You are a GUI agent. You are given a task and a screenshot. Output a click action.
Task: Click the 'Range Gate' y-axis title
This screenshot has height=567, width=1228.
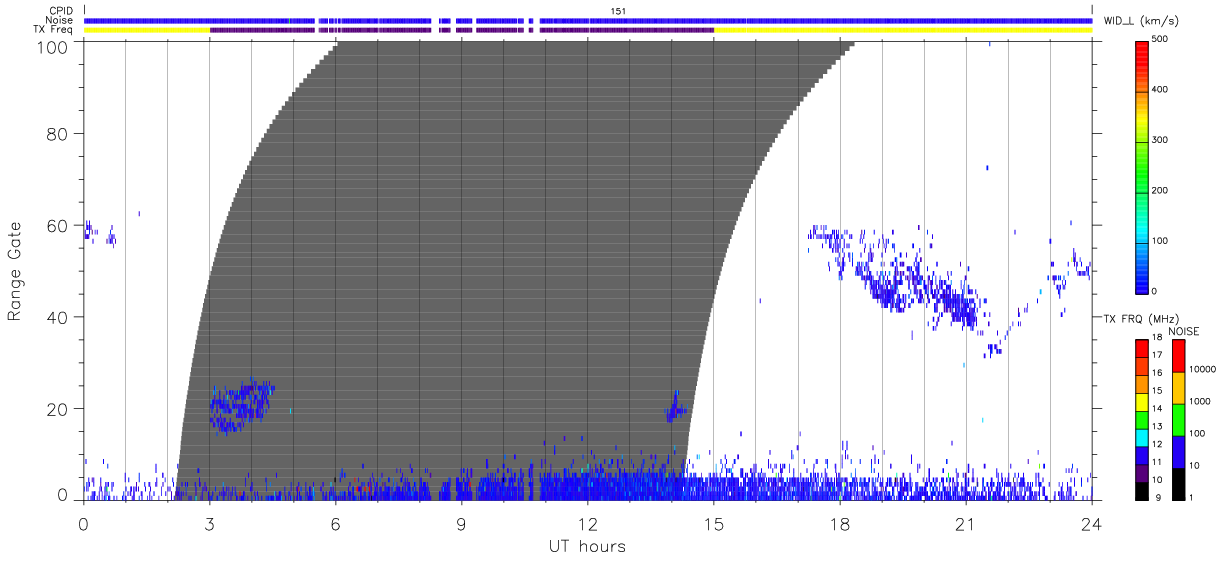[x=15, y=272]
